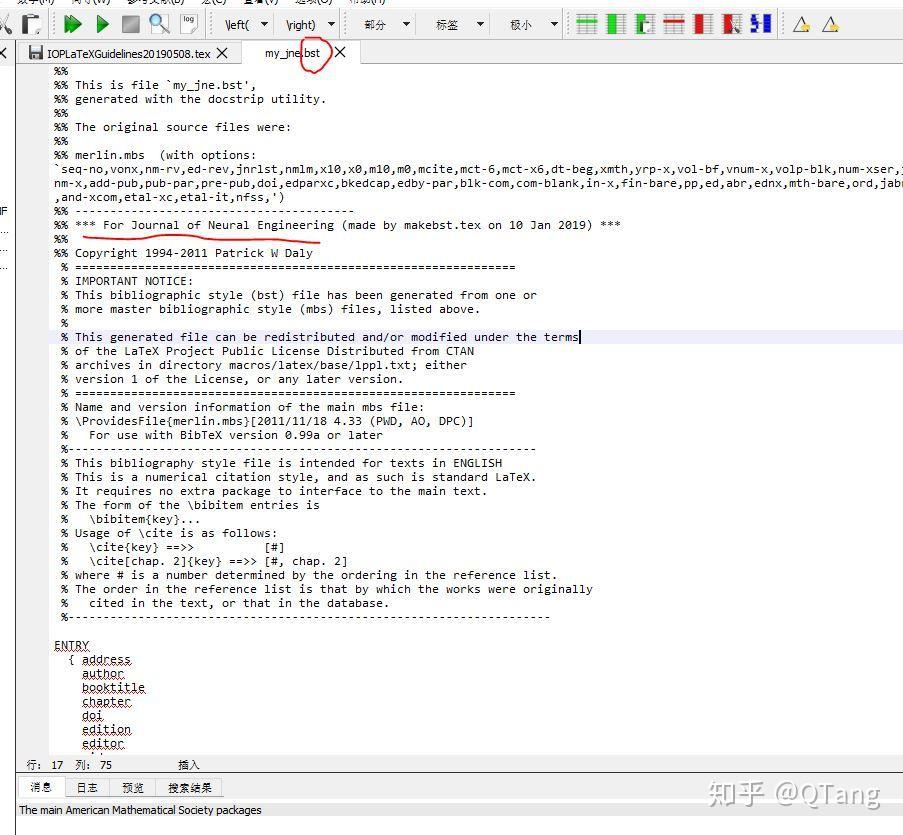
Task: Expand the 部分 sectioning dropdown
Action: point(406,24)
